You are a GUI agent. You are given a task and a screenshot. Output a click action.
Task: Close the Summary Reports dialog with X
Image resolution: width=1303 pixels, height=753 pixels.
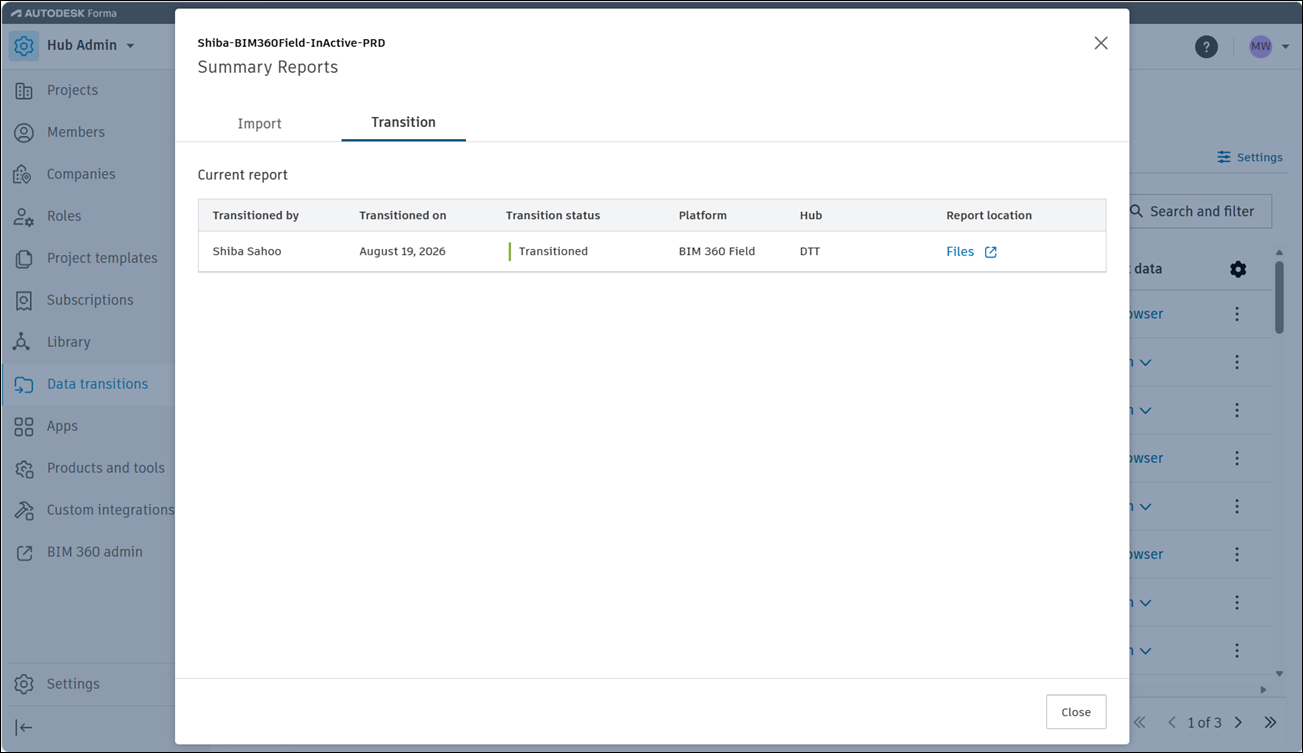[1101, 43]
